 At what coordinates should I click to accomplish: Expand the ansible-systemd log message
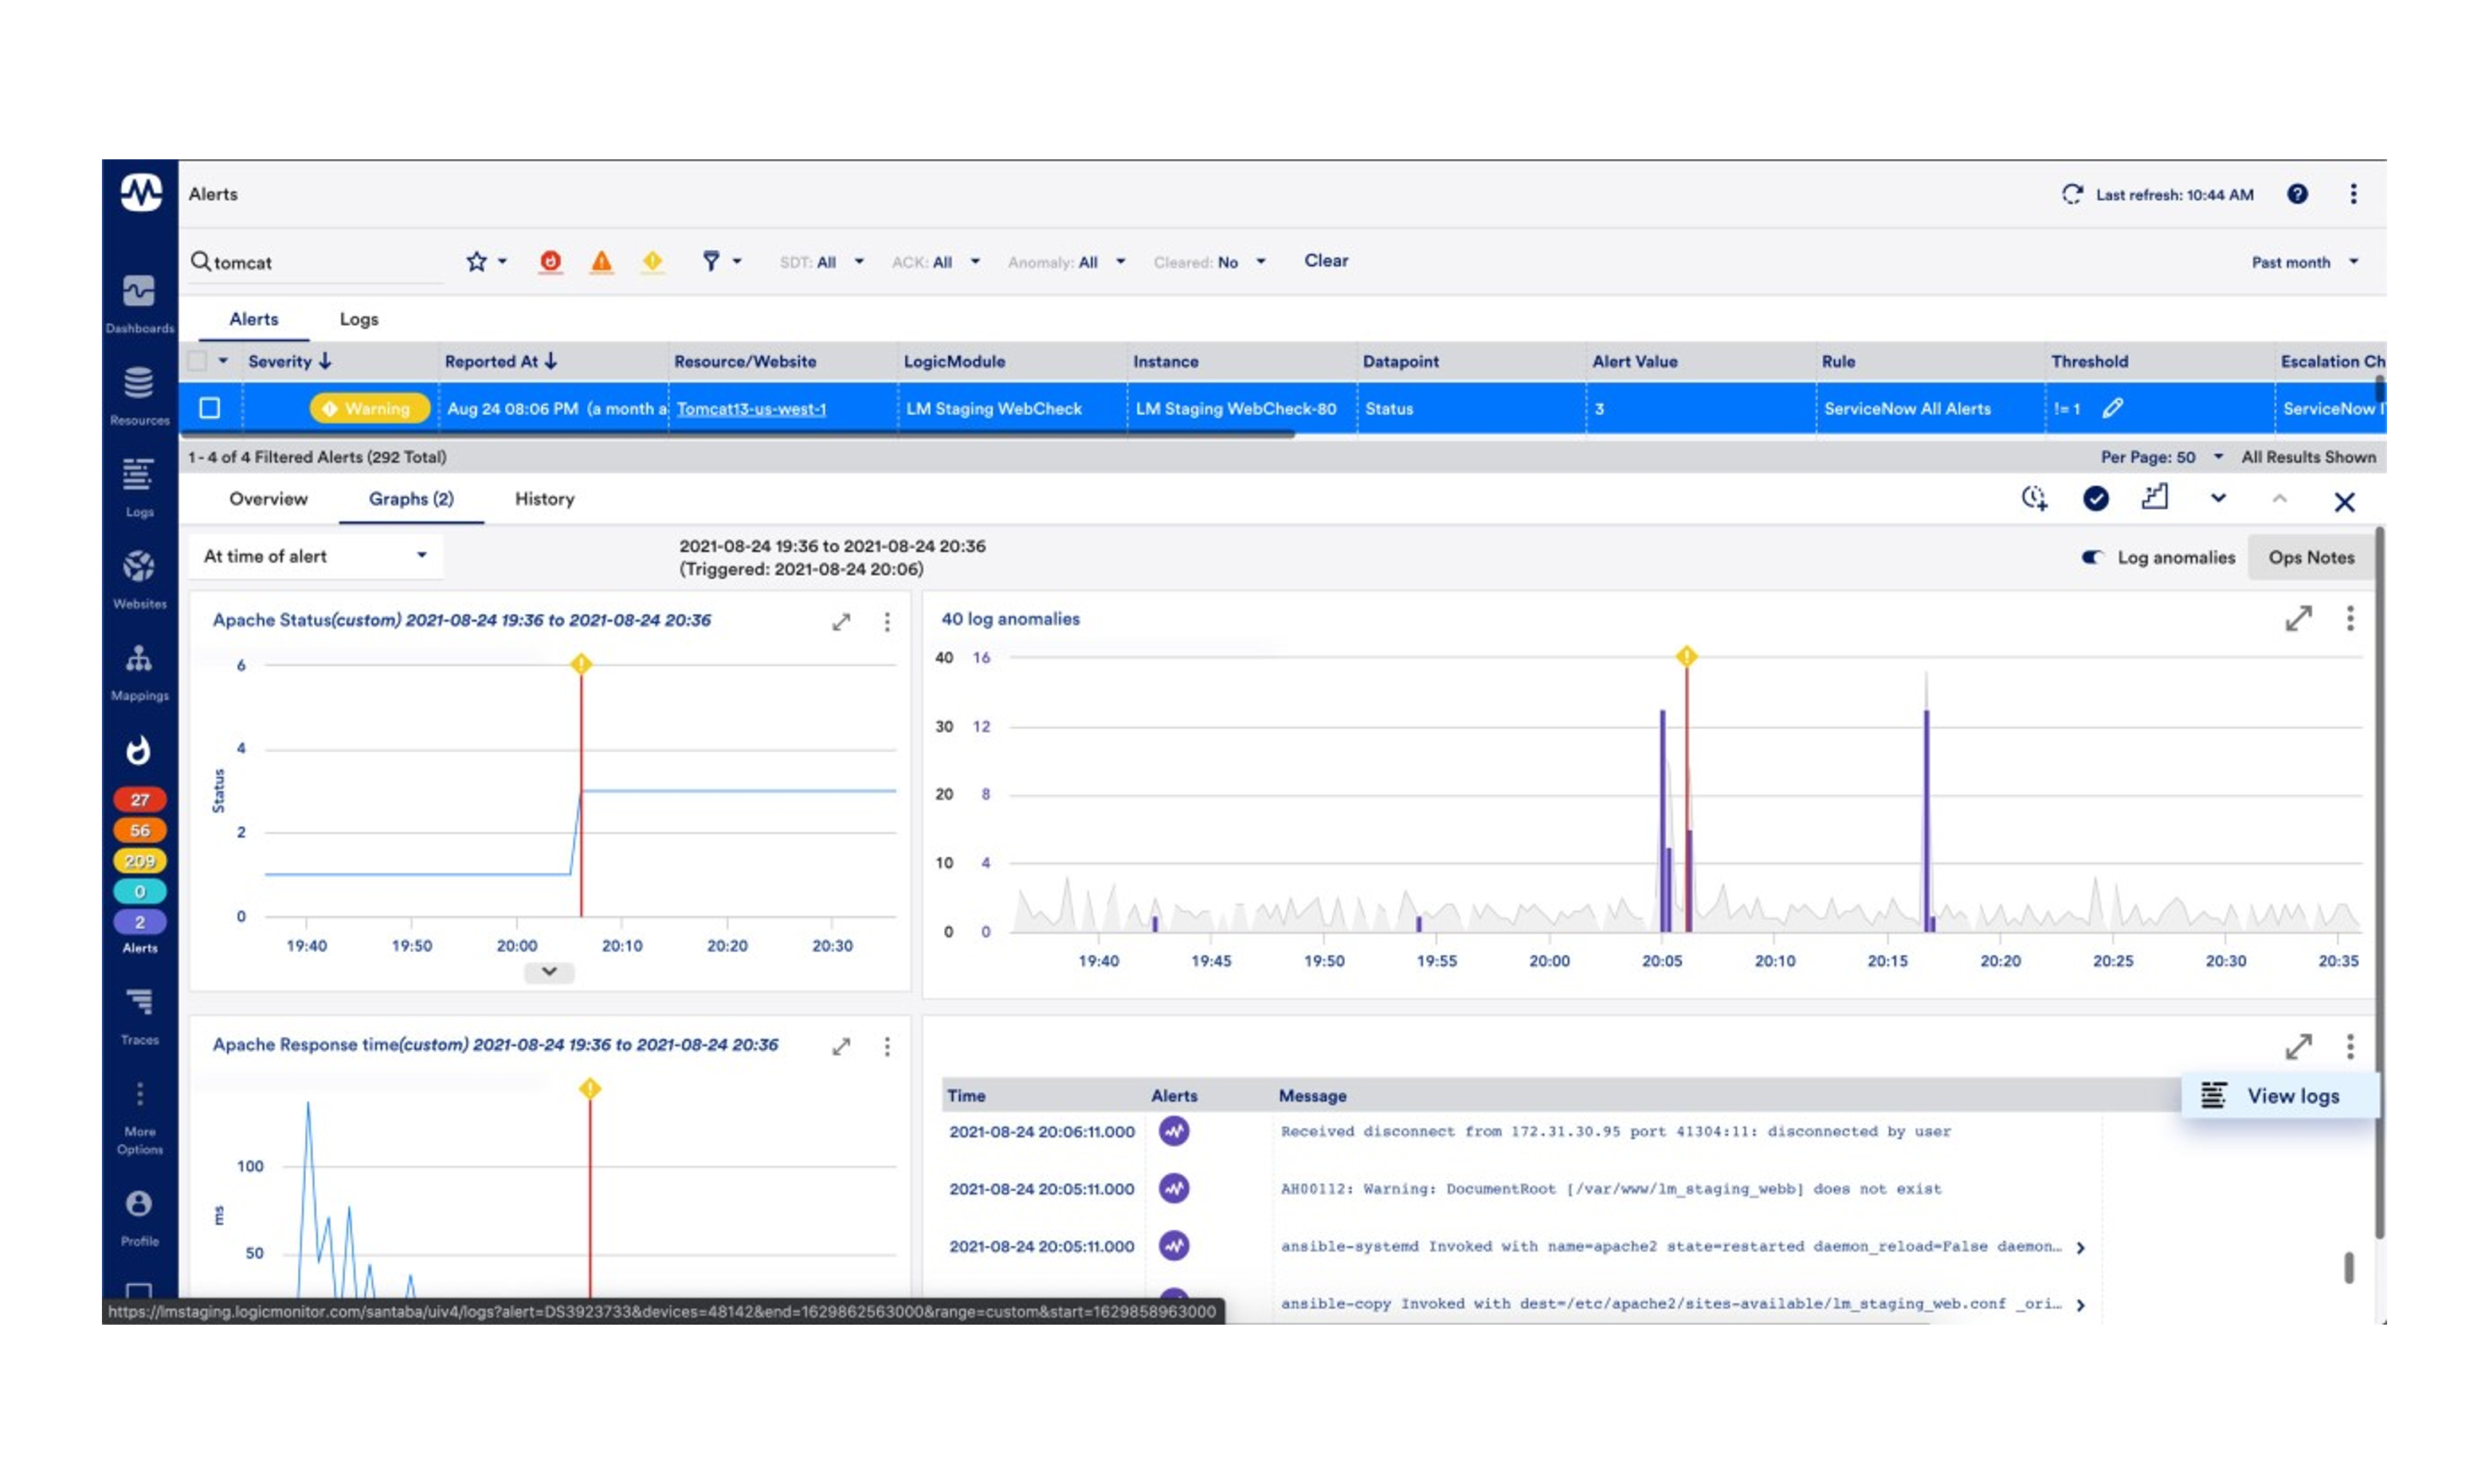pyautogui.click(x=2080, y=1248)
